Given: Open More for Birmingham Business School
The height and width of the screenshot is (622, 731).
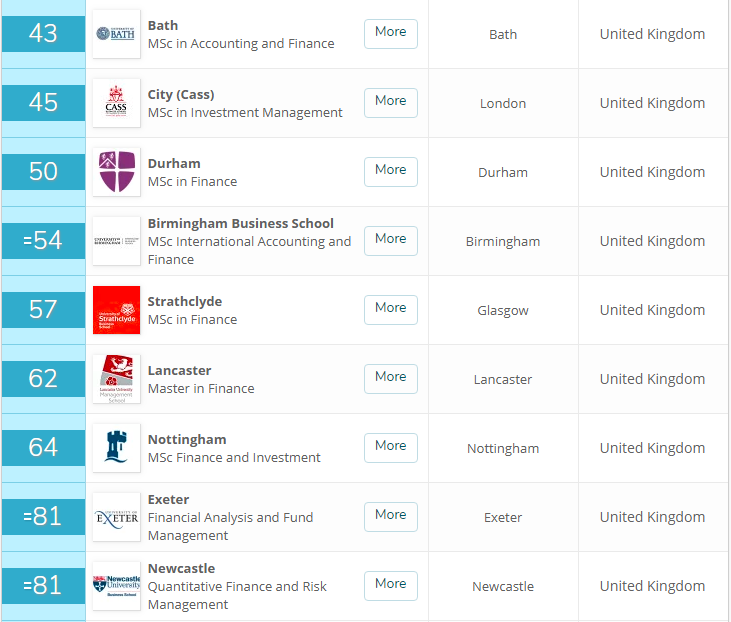Looking at the screenshot, I should 390,239.
